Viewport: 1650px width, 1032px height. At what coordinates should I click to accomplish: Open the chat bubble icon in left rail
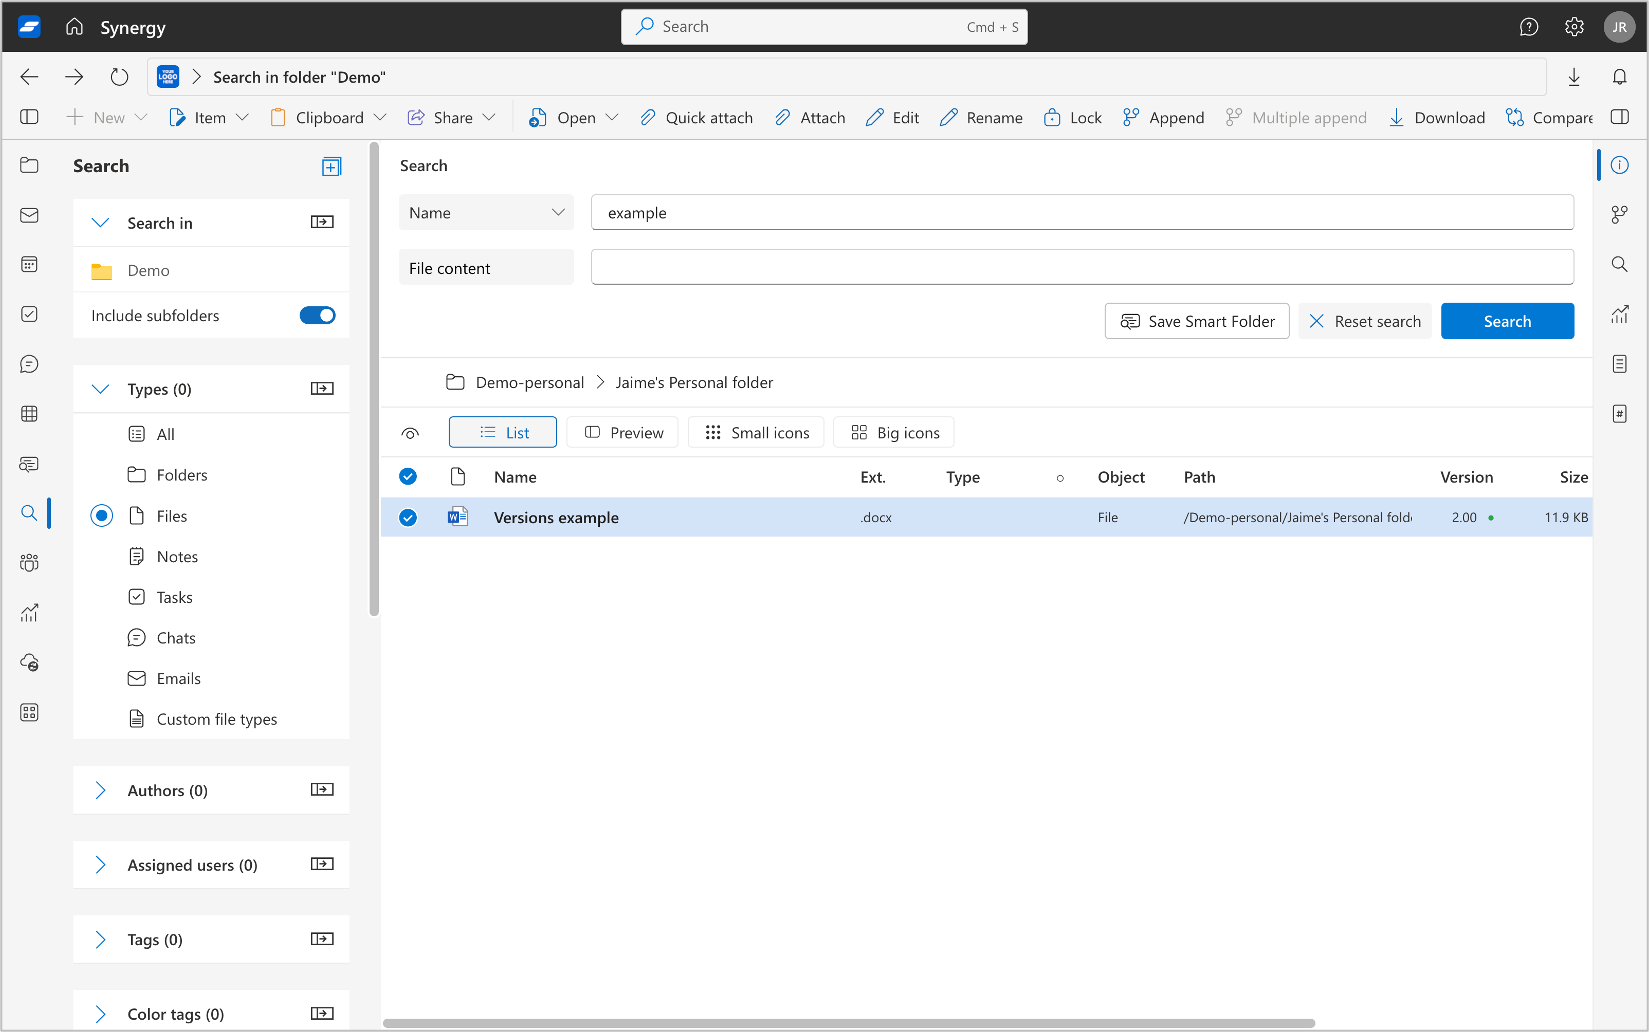click(29, 364)
